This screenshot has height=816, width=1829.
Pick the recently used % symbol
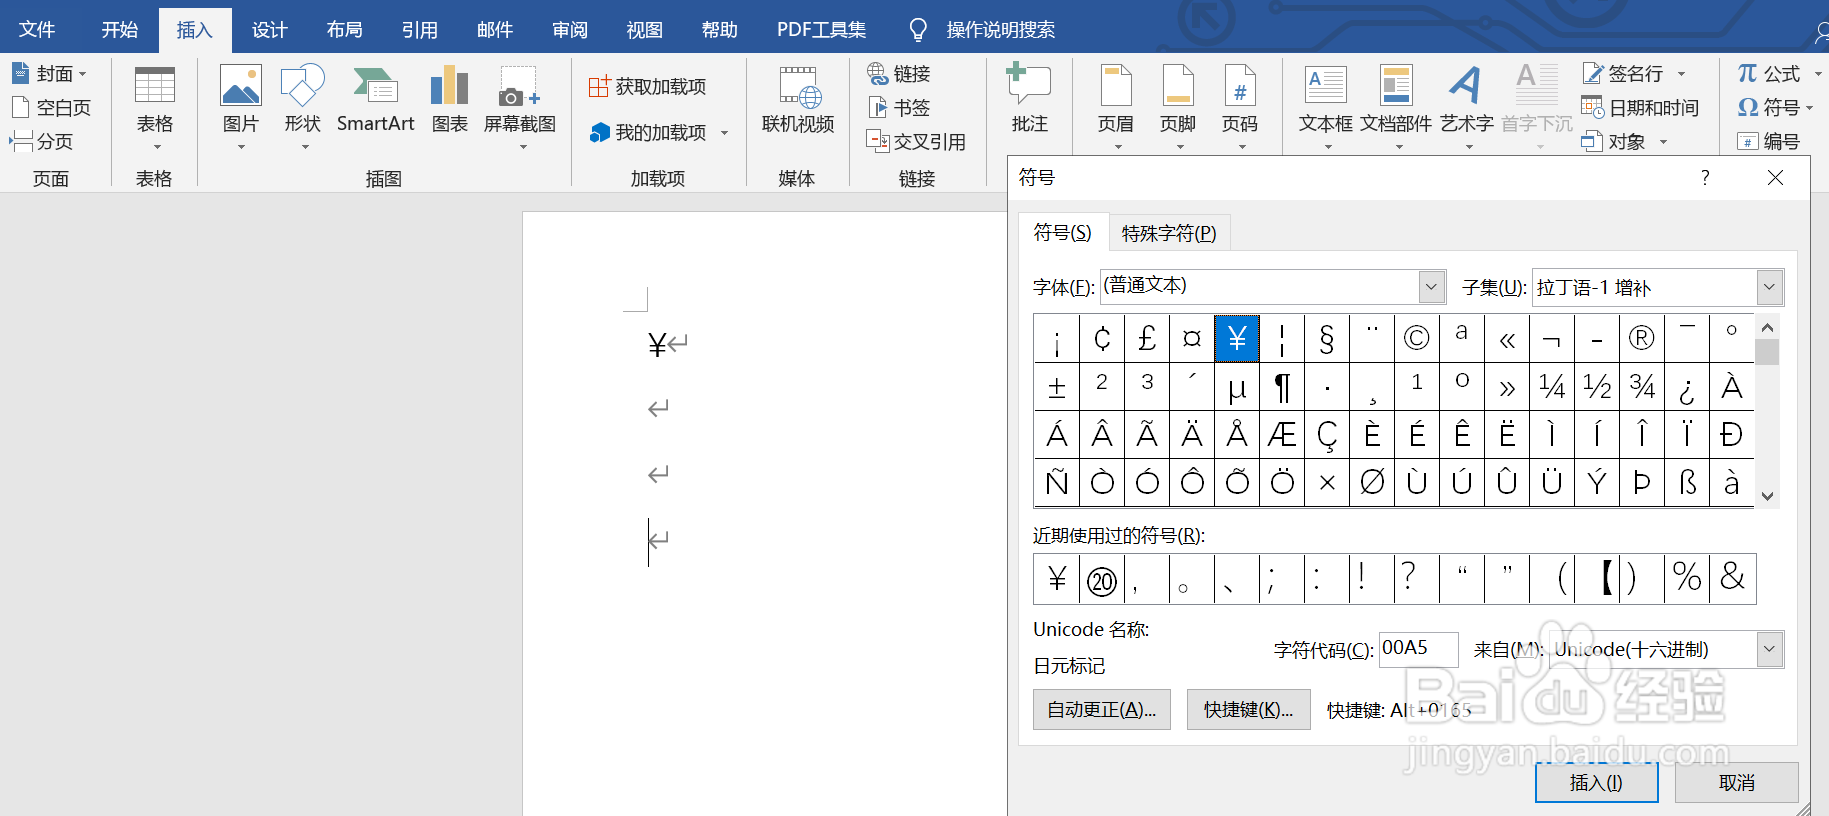(x=1687, y=578)
